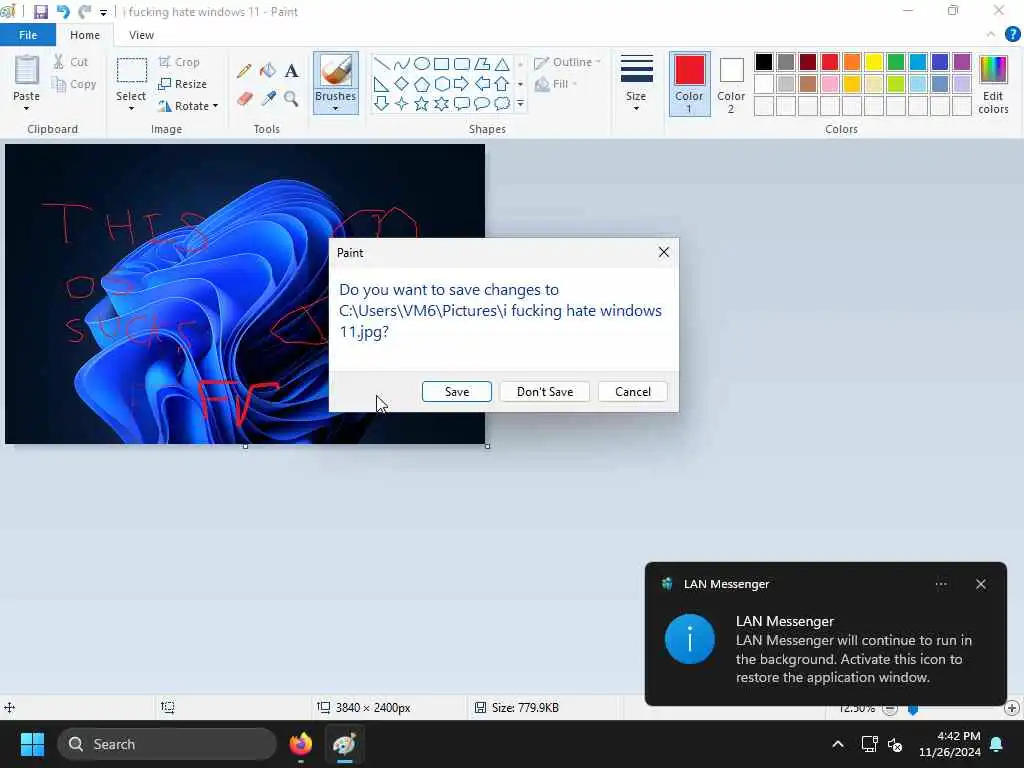Open LAN Messenger notification options menu
Viewport: 1024px width, 768px height.
tap(941, 584)
